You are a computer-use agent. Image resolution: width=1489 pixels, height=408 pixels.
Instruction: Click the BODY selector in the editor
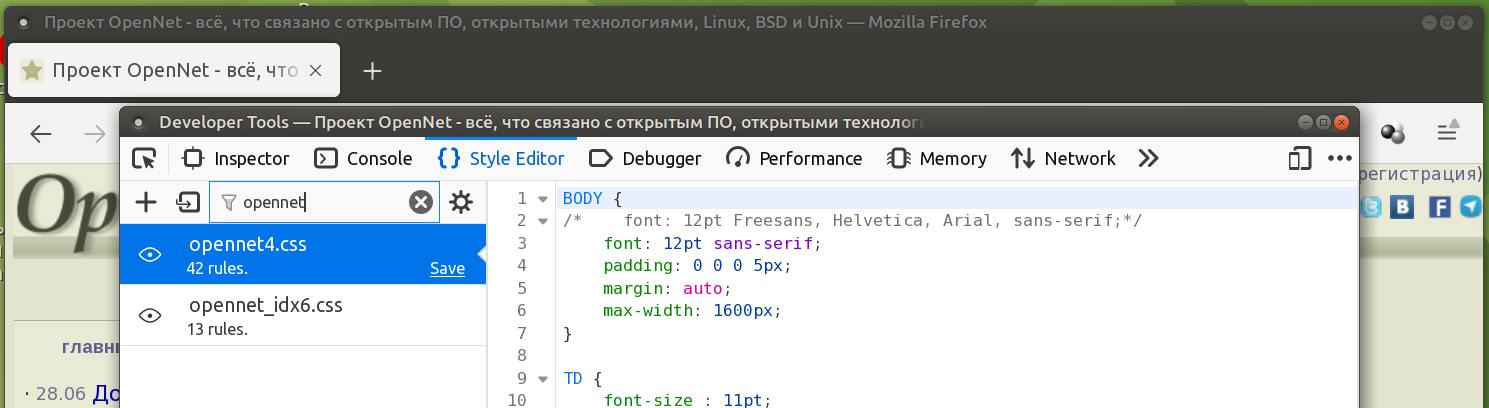[x=582, y=198]
